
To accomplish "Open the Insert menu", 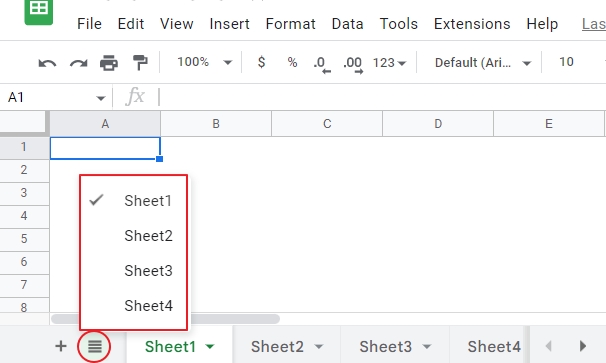I will click(x=229, y=24).
